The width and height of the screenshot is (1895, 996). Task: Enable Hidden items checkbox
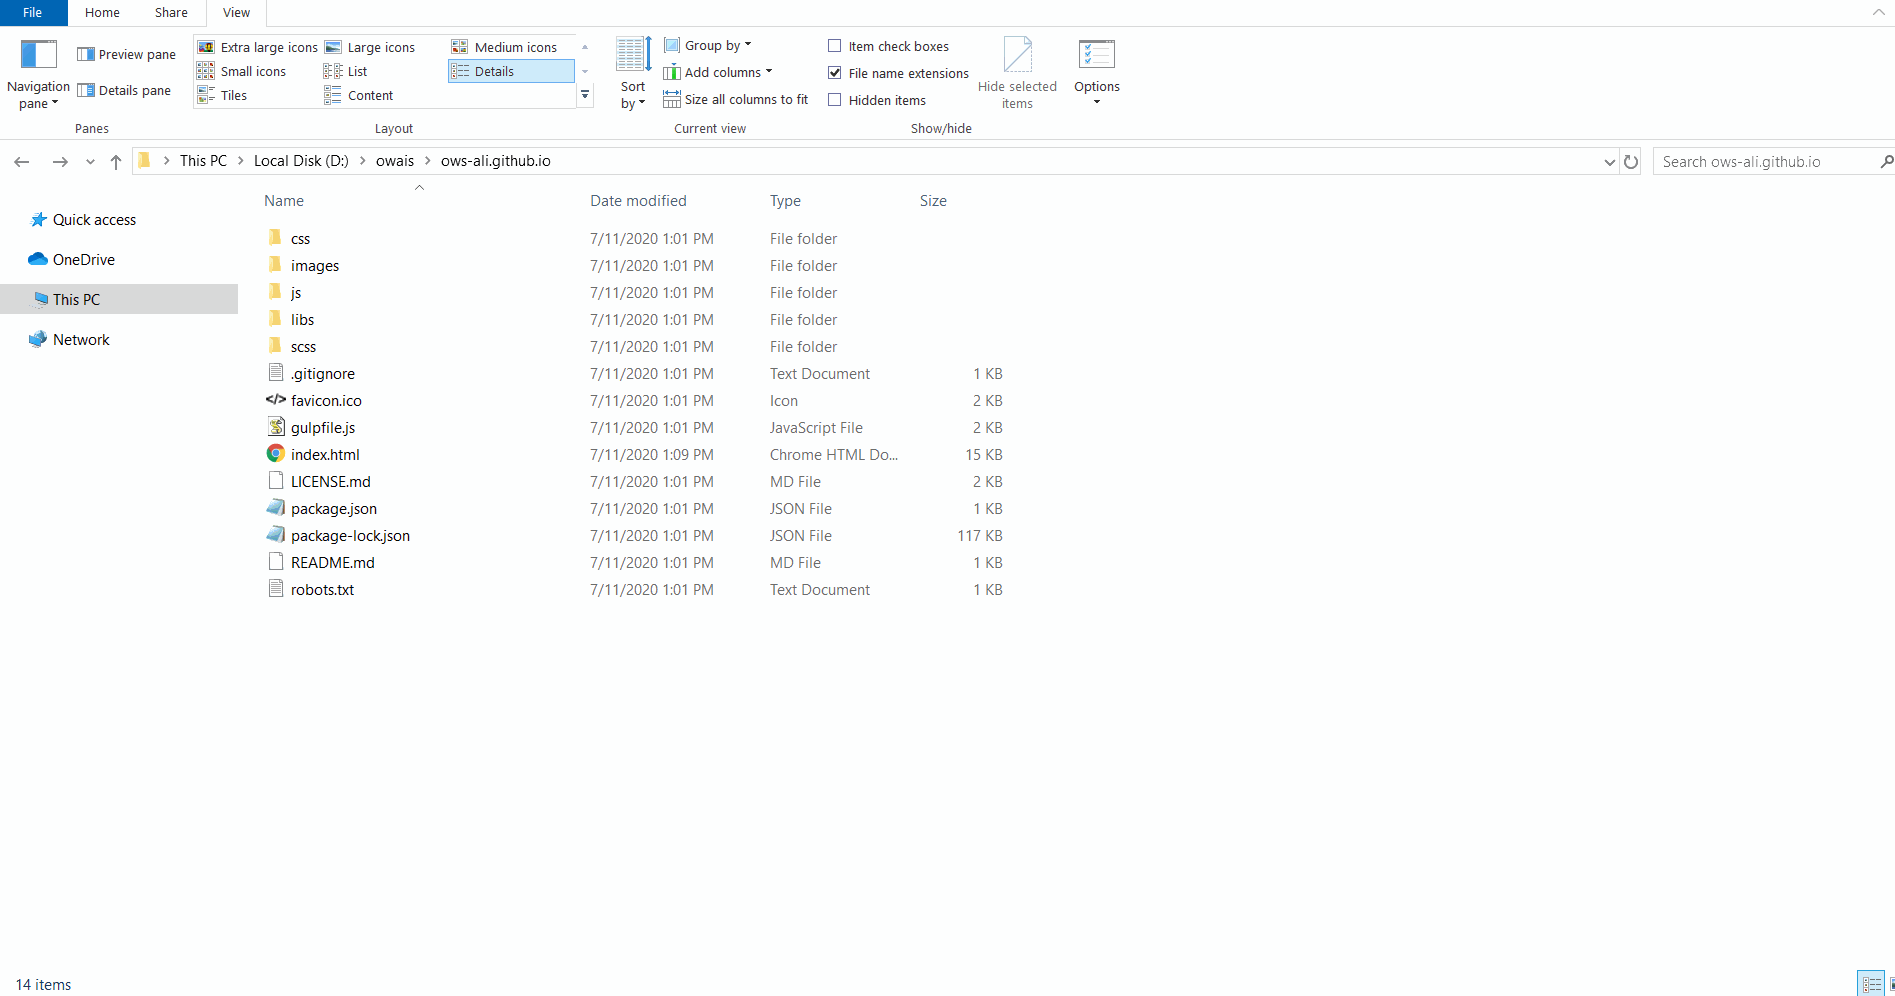pos(835,100)
